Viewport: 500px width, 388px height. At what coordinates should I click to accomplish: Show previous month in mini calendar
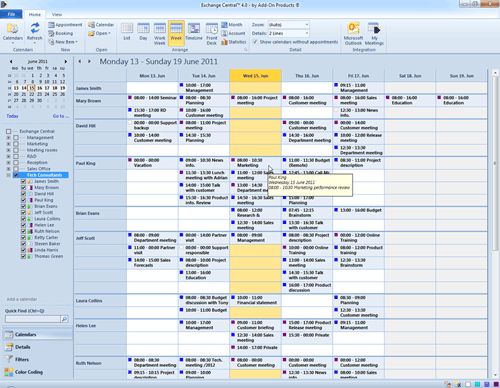click(11, 61)
